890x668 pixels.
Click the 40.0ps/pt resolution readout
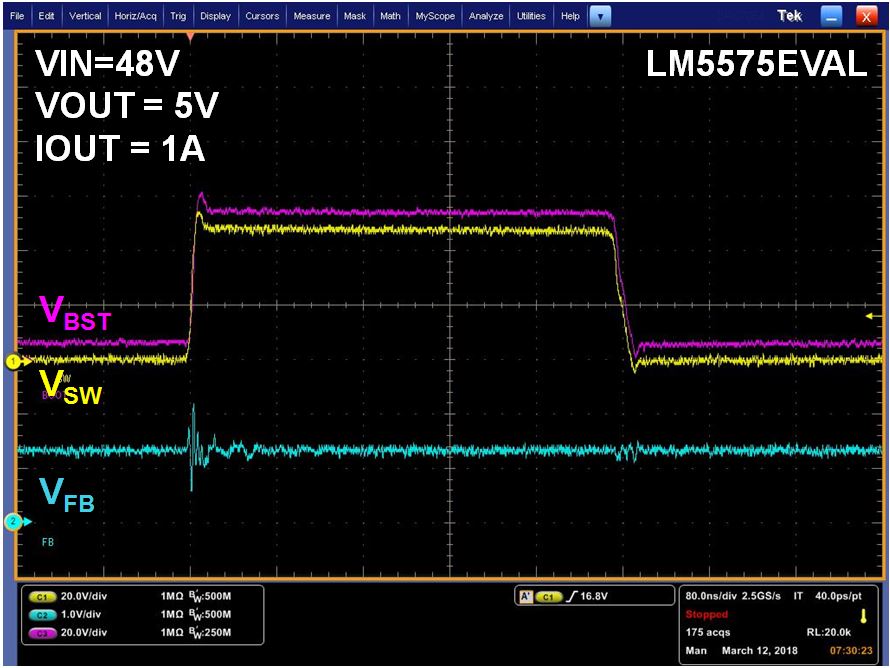tap(838, 596)
